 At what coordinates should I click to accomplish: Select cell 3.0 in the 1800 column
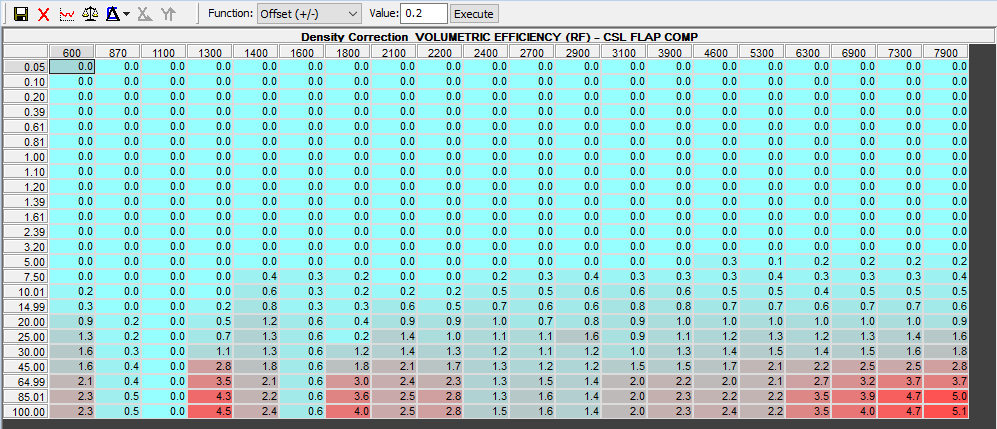click(348, 381)
